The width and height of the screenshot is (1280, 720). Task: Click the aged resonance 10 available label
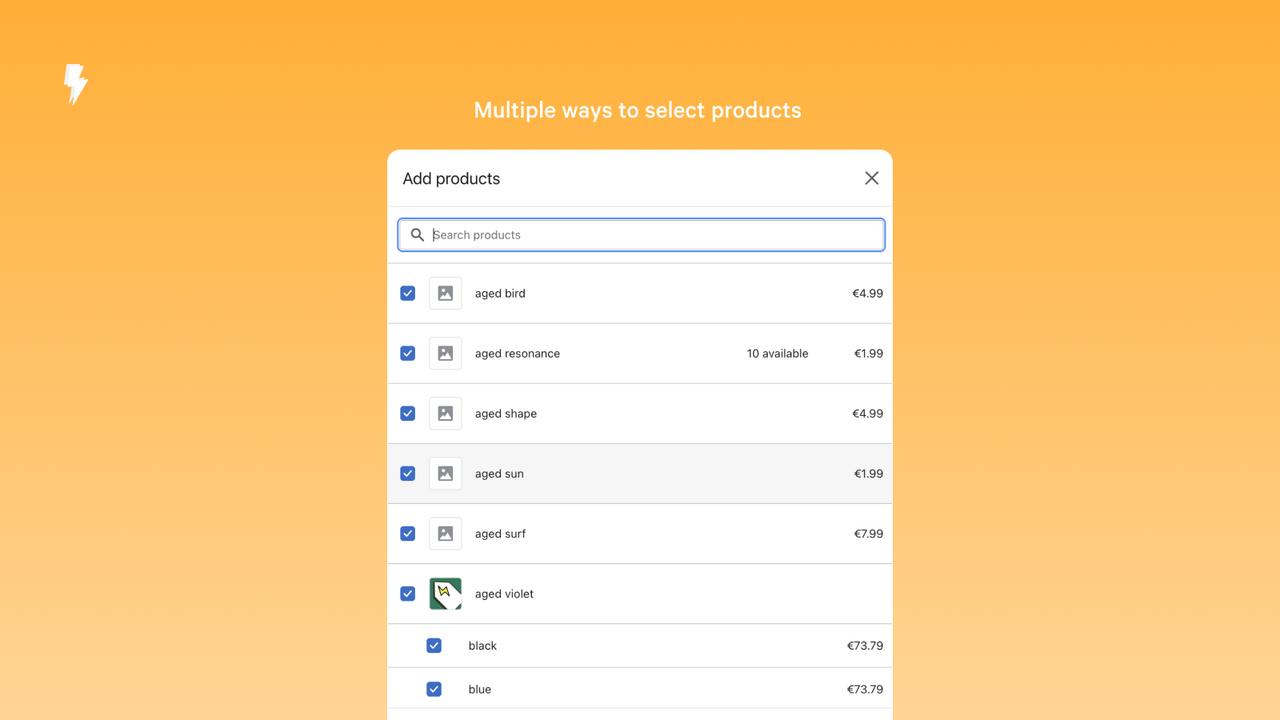(x=777, y=353)
